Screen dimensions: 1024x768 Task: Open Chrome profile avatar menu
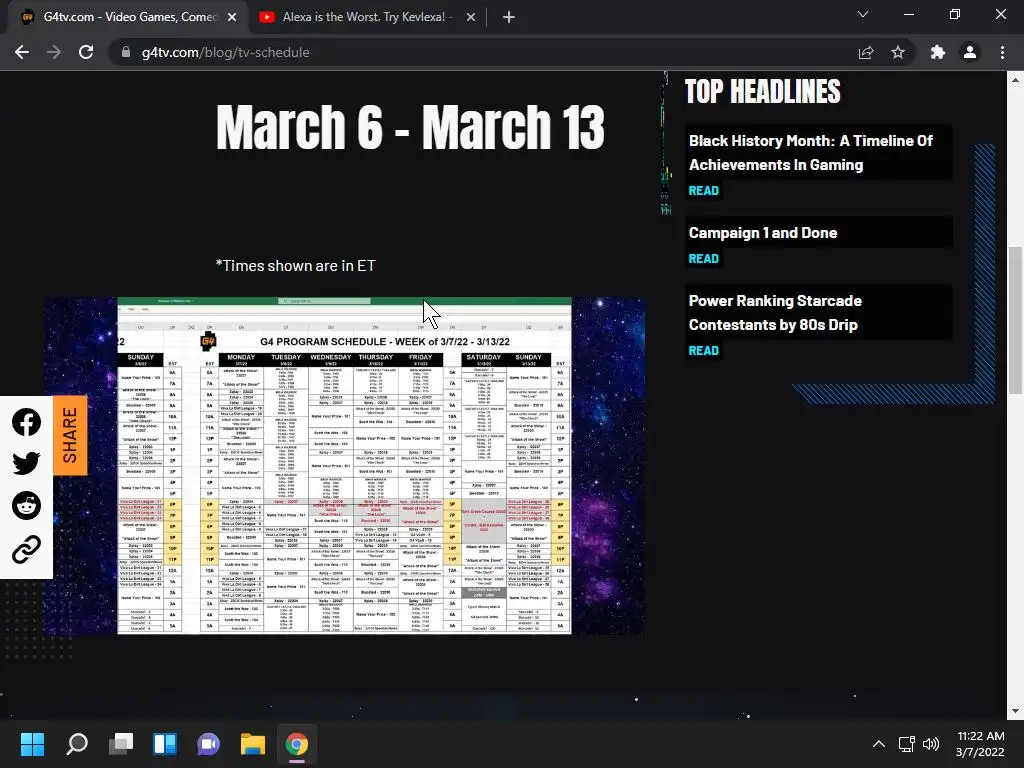[x=970, y=52]
